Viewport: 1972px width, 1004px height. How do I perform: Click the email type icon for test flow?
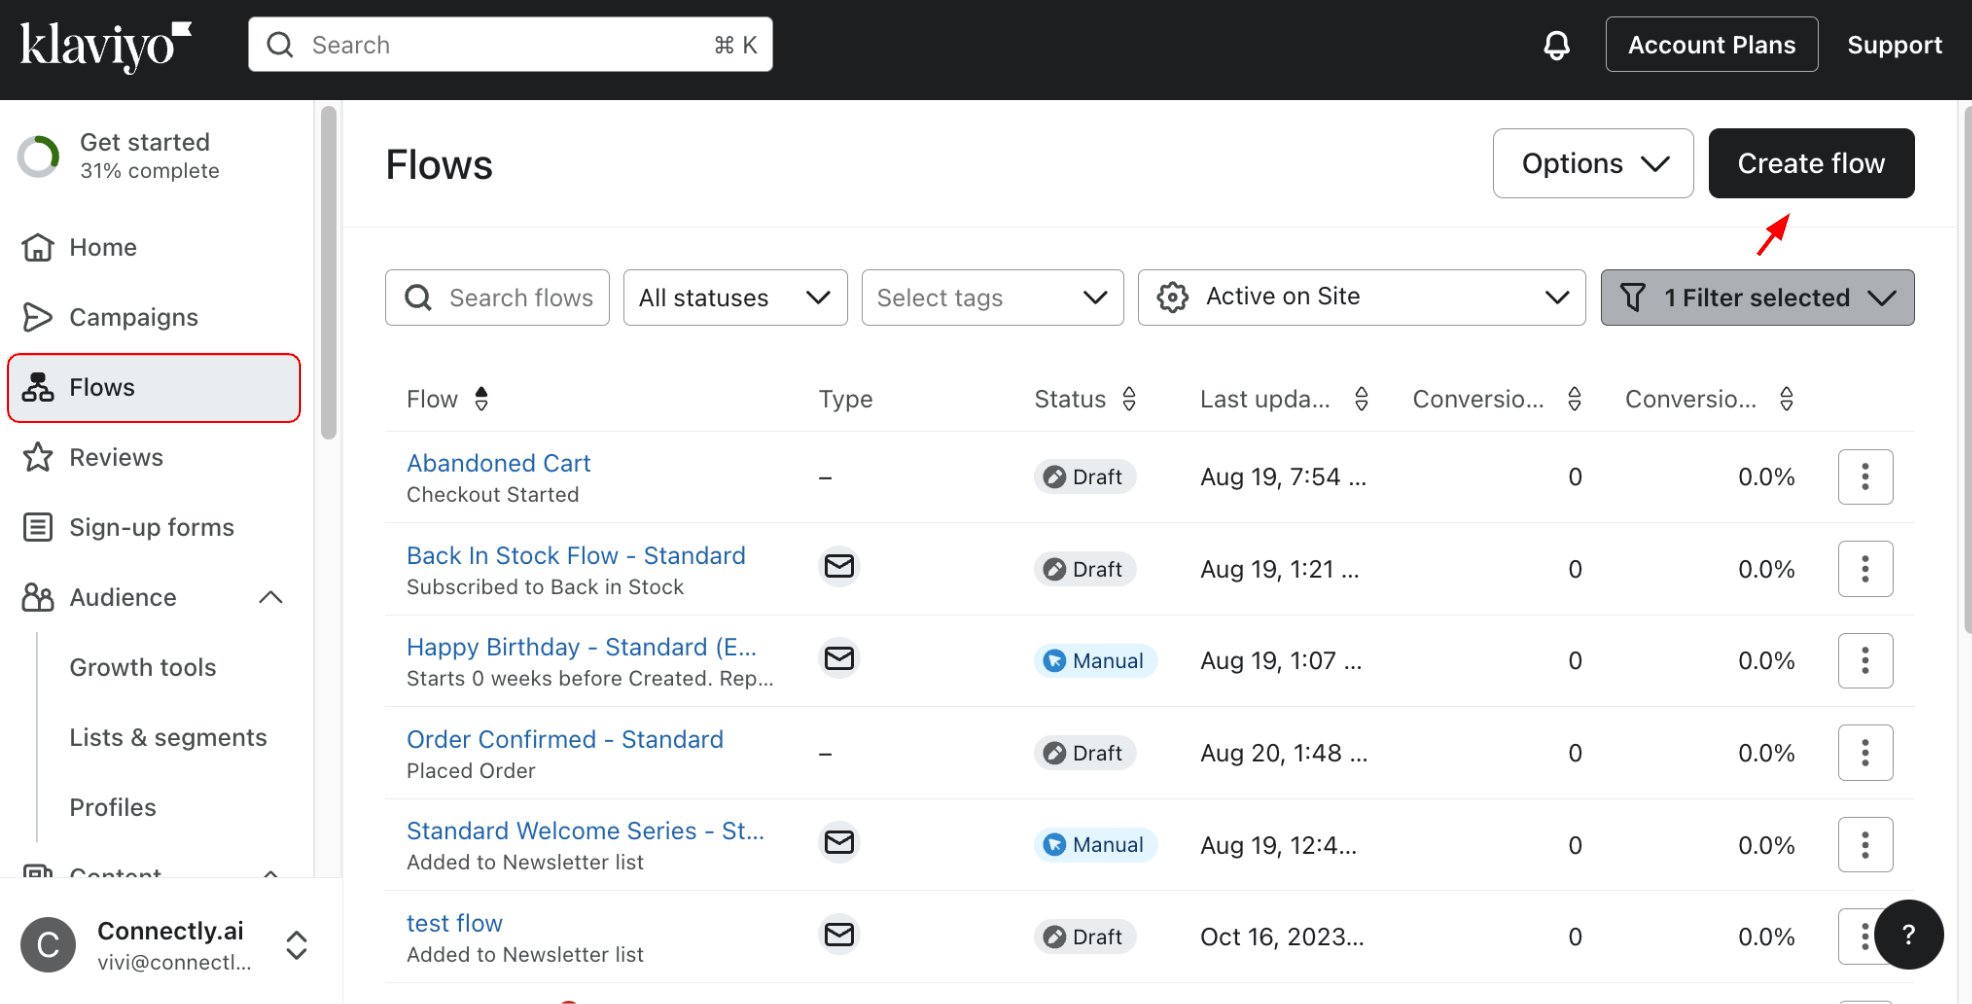point(839,934)
